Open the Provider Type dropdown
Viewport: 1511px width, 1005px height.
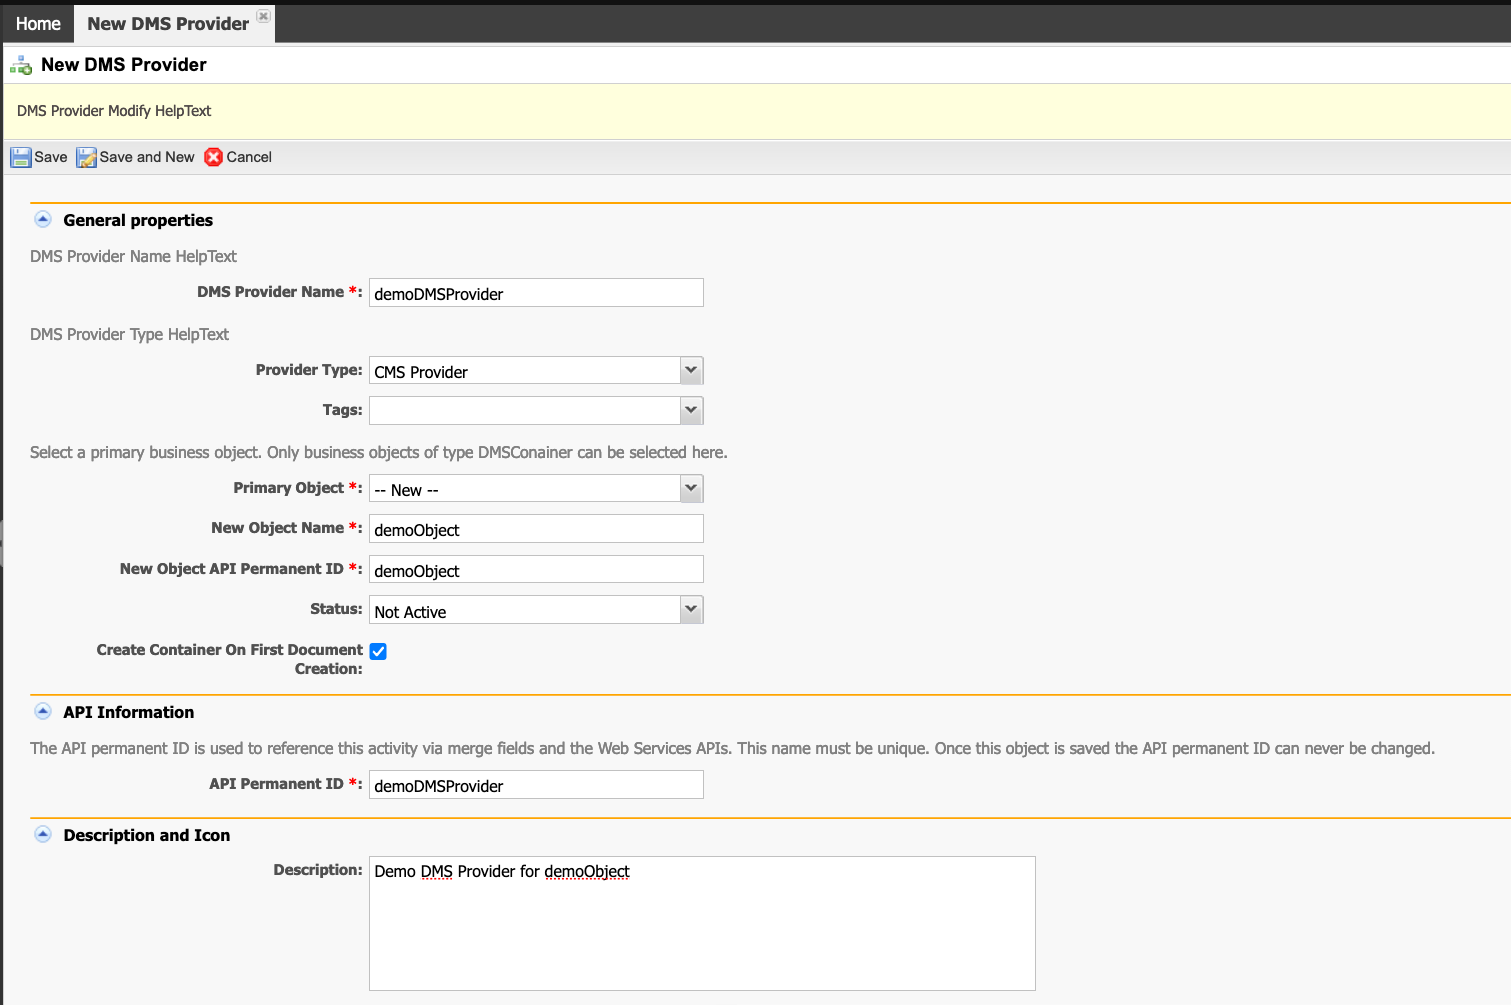(x=691, y=371)
